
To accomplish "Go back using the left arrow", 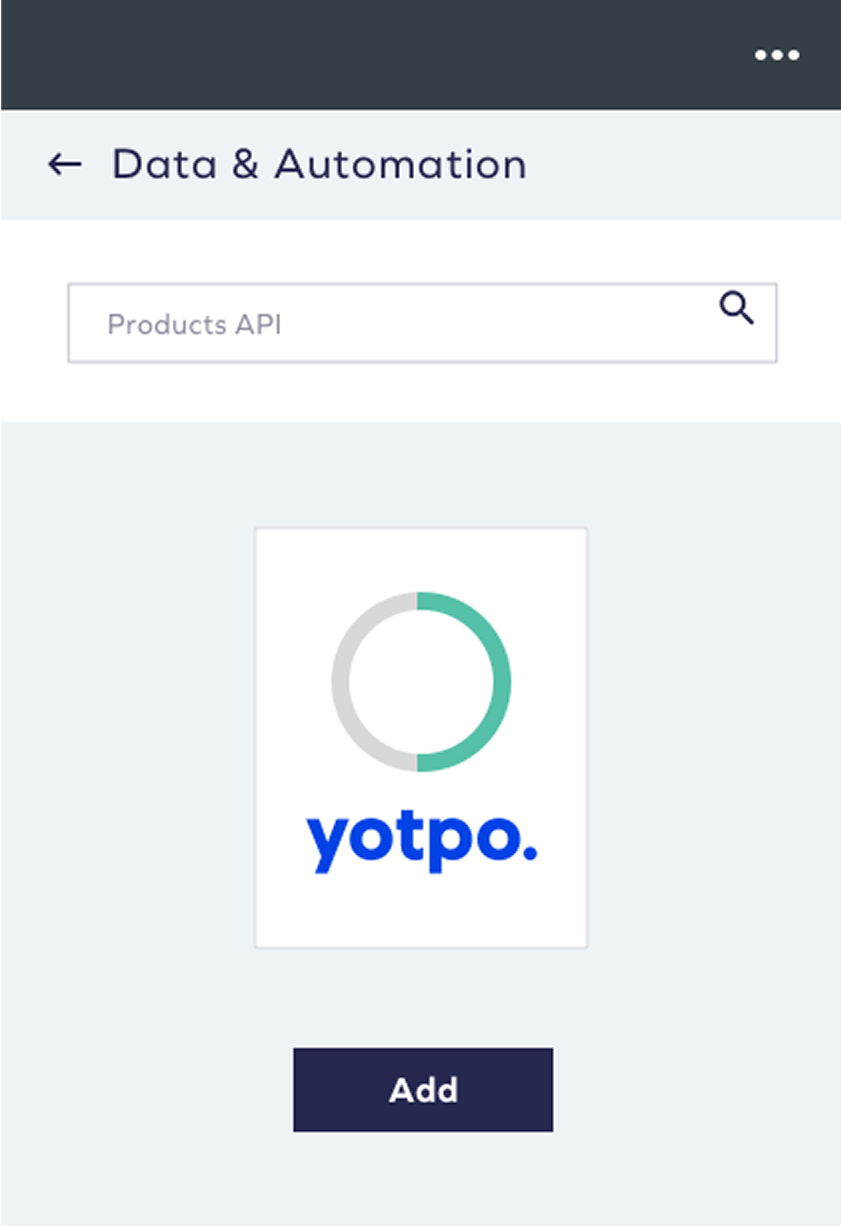I will click(65, 164).
